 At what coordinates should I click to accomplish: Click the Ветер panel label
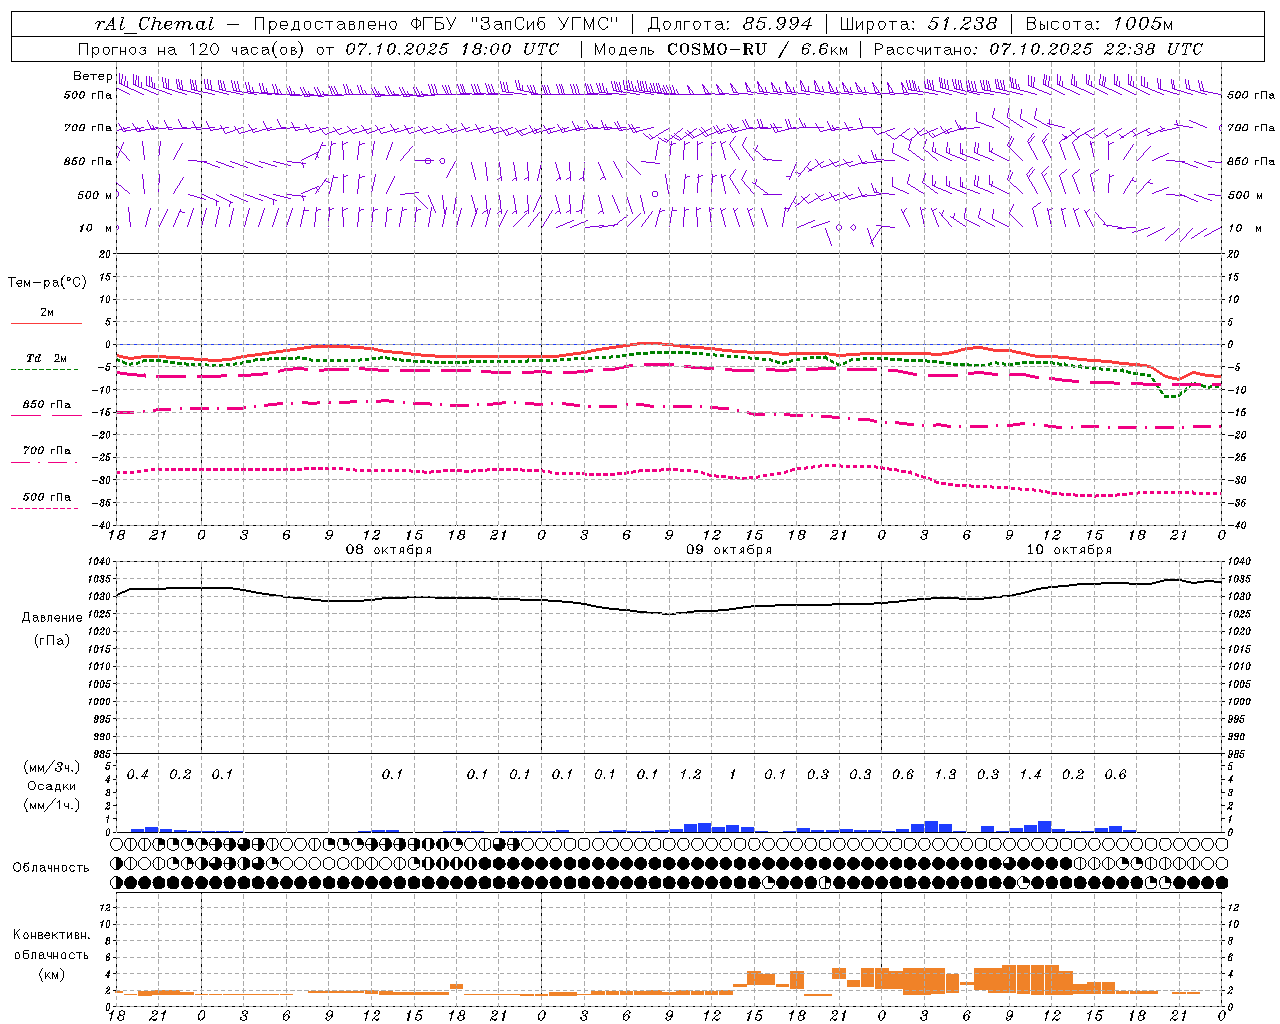93,77
